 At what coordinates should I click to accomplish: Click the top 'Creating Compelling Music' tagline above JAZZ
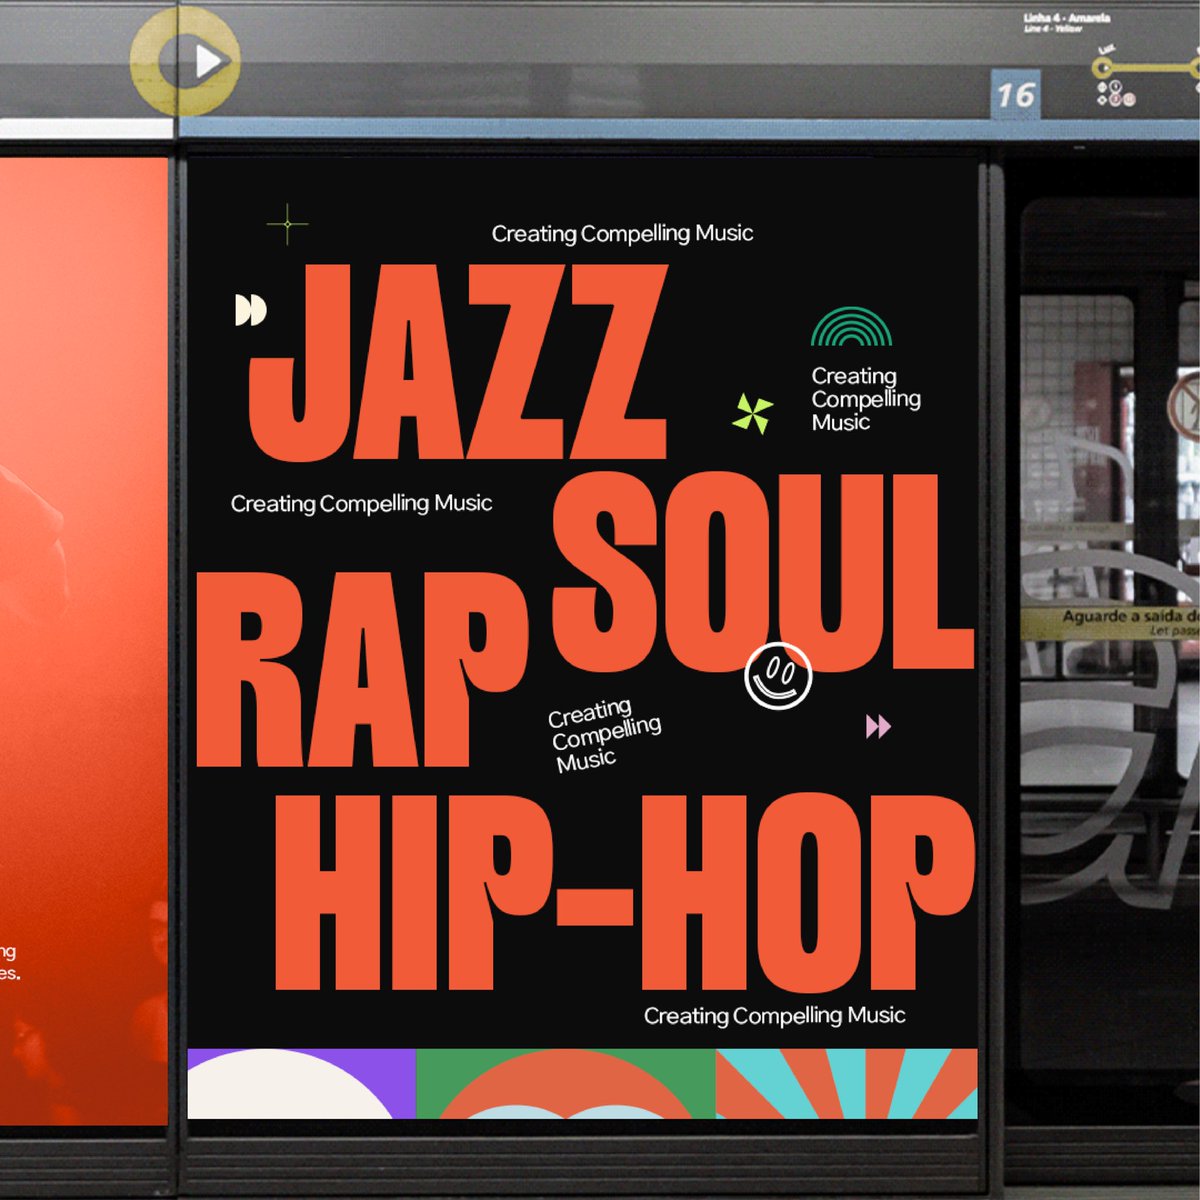[x=622, y=234]
